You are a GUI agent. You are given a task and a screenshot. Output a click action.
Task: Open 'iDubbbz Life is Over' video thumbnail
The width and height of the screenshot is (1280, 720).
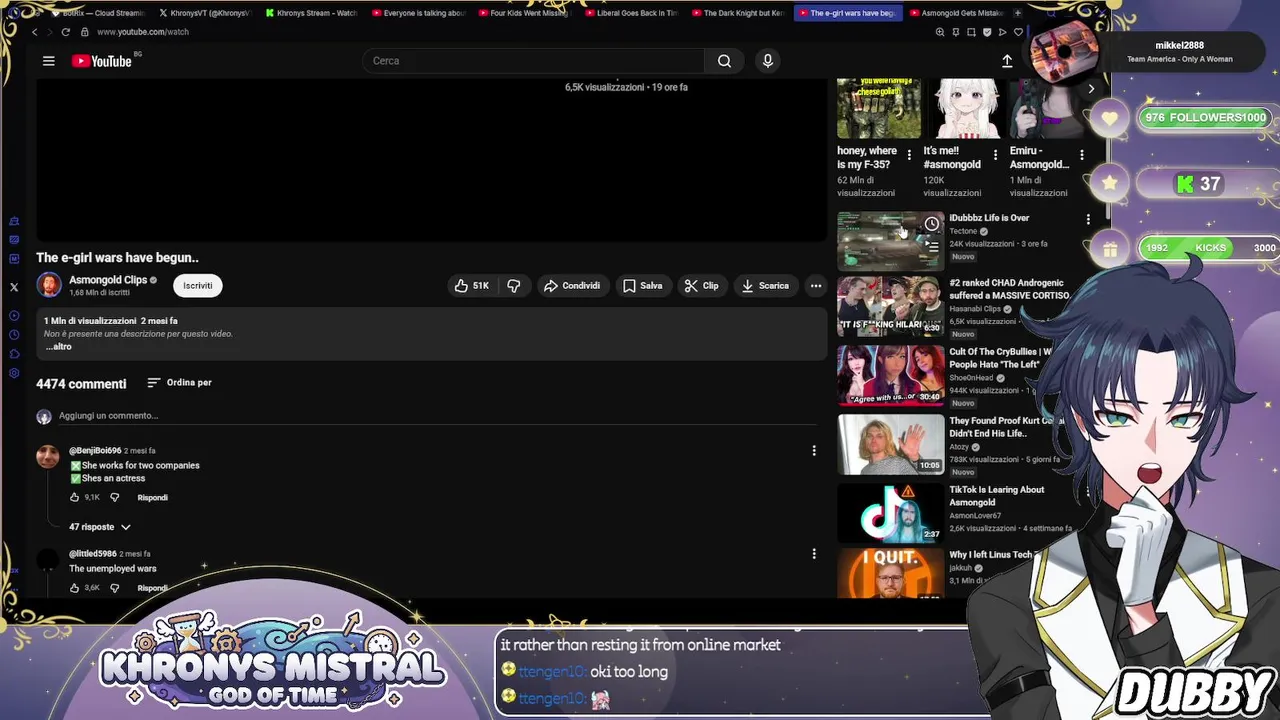(890, 240)
